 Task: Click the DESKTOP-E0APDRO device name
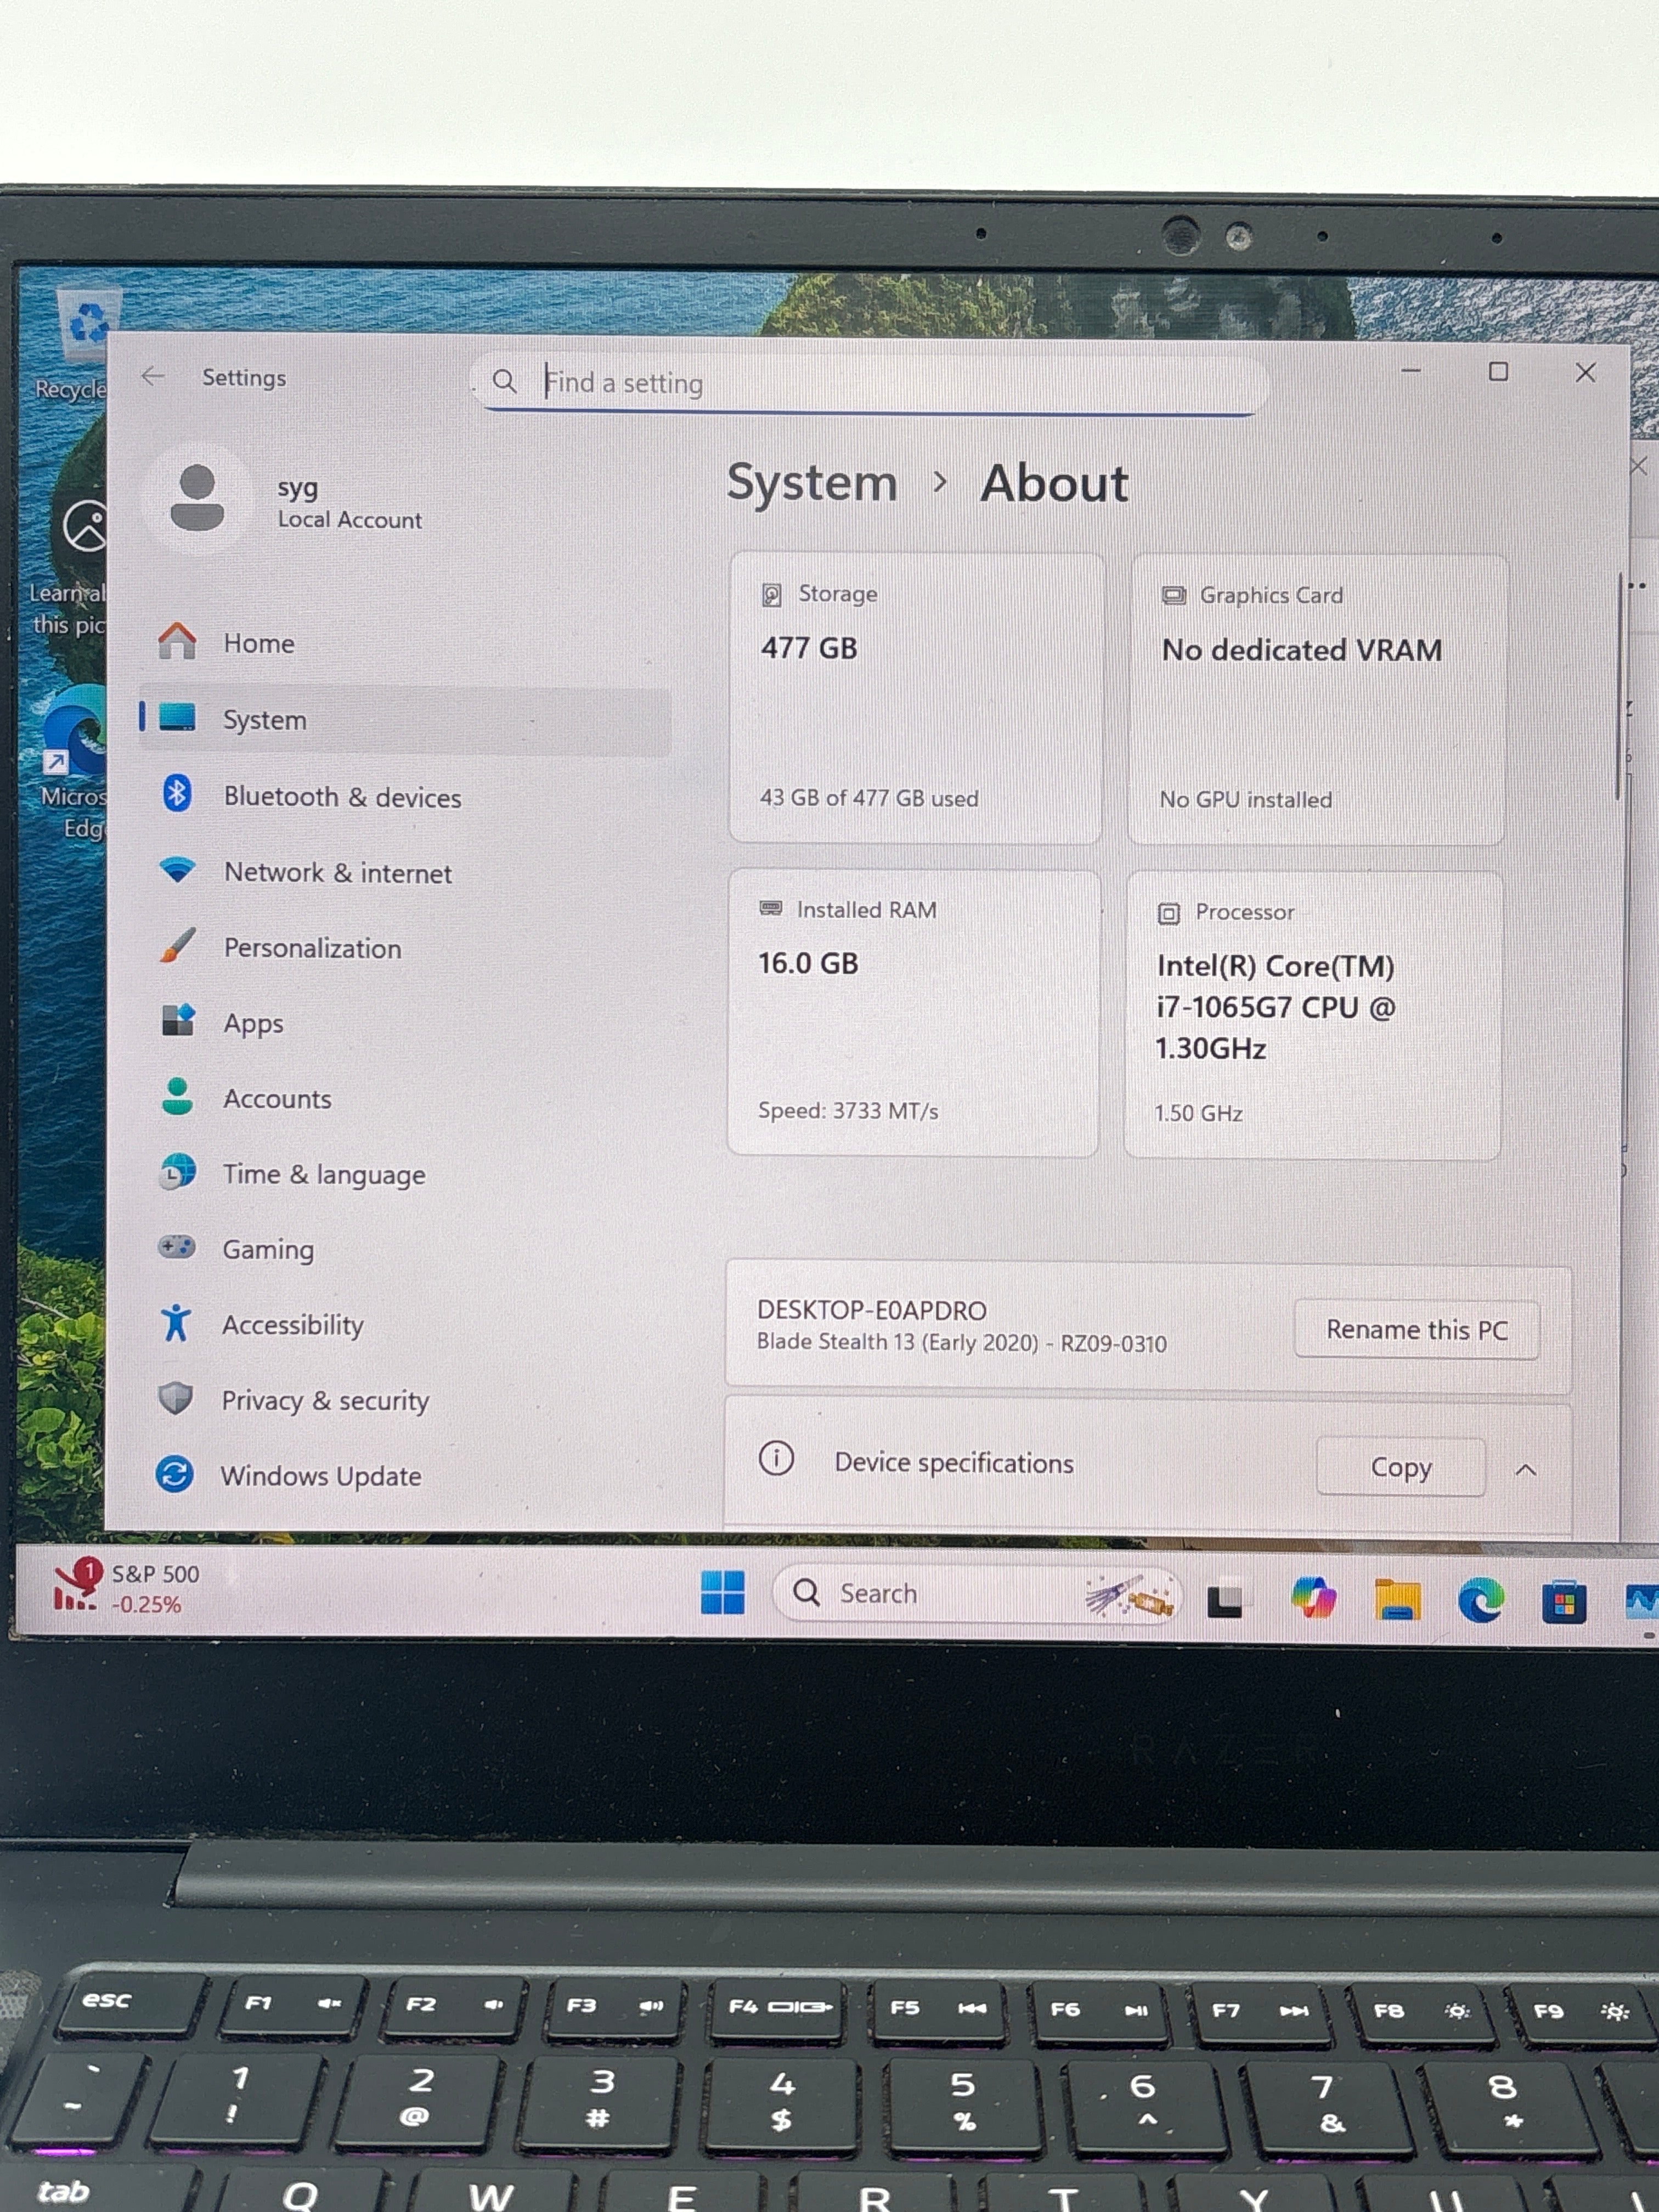tap(871, 1309)
